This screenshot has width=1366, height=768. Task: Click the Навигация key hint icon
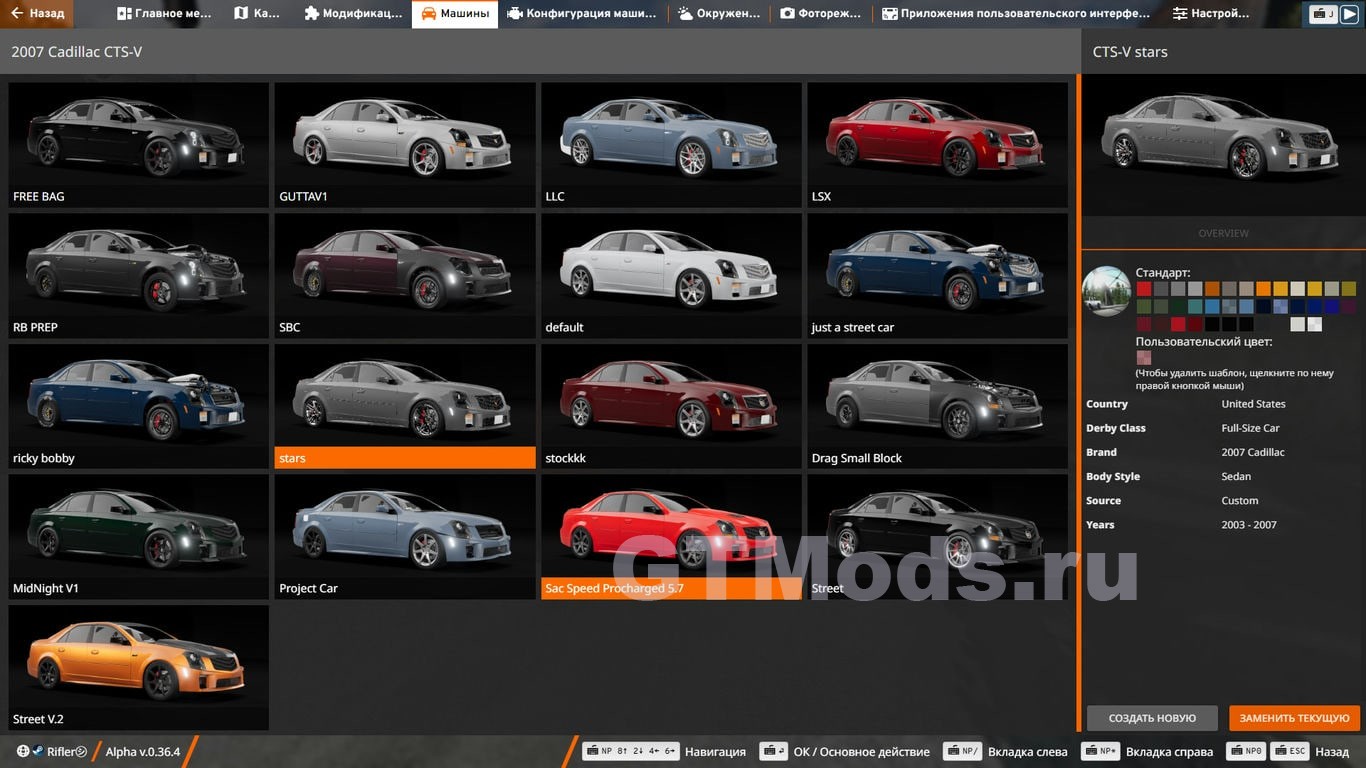point(631,751)
